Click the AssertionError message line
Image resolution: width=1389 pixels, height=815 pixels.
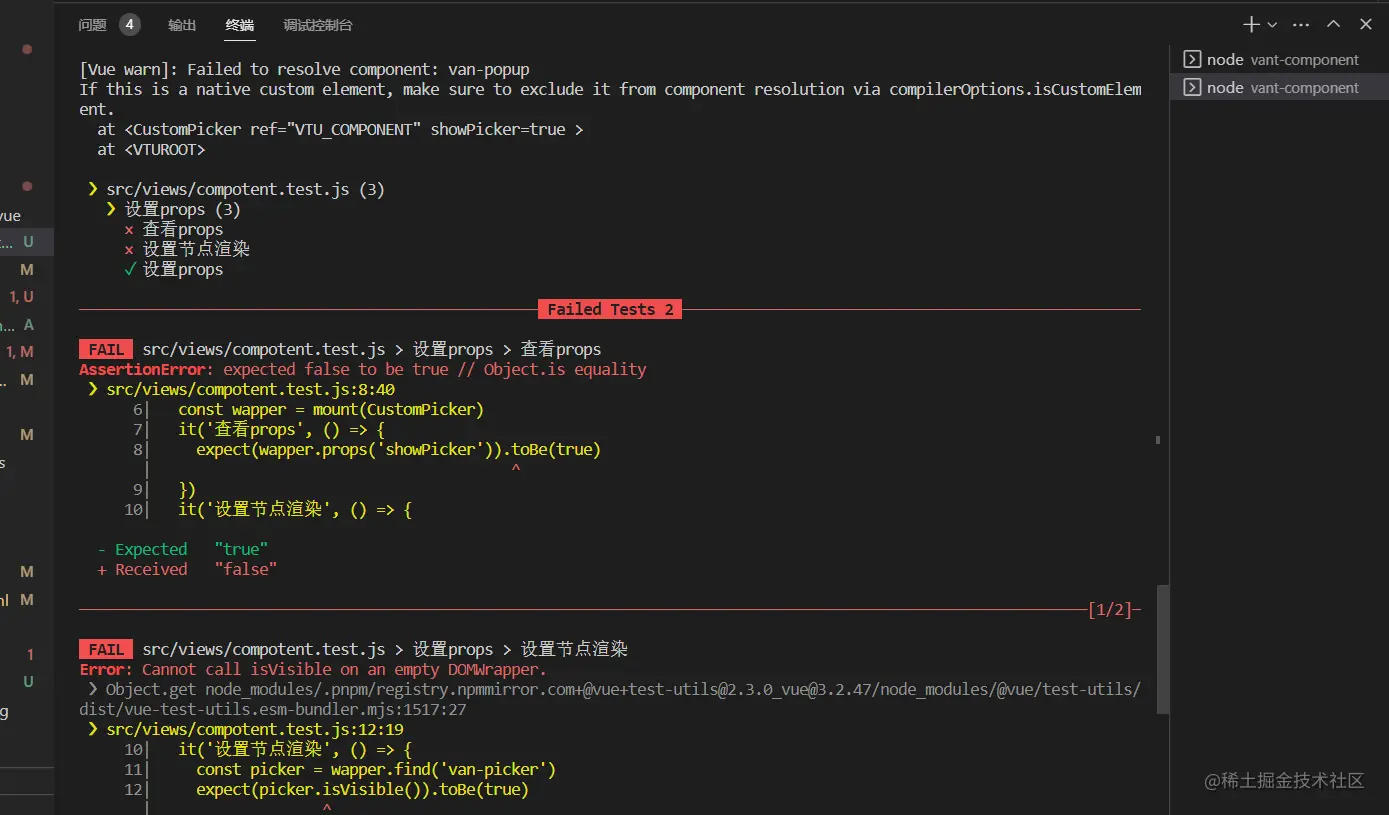(x=363, y=369)
